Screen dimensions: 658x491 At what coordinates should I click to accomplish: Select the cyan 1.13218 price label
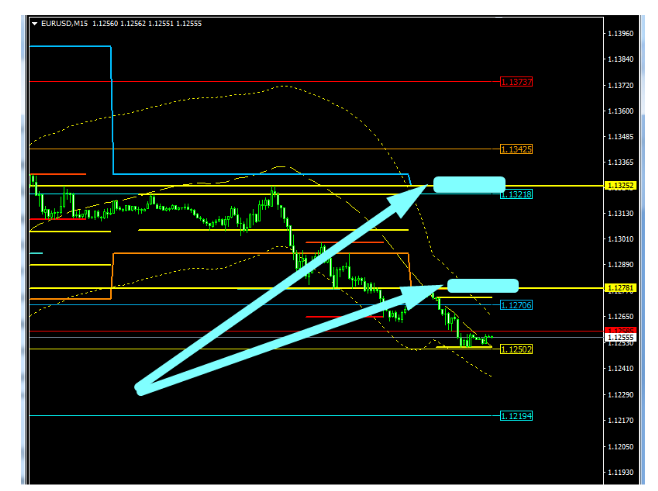(516, 193)
